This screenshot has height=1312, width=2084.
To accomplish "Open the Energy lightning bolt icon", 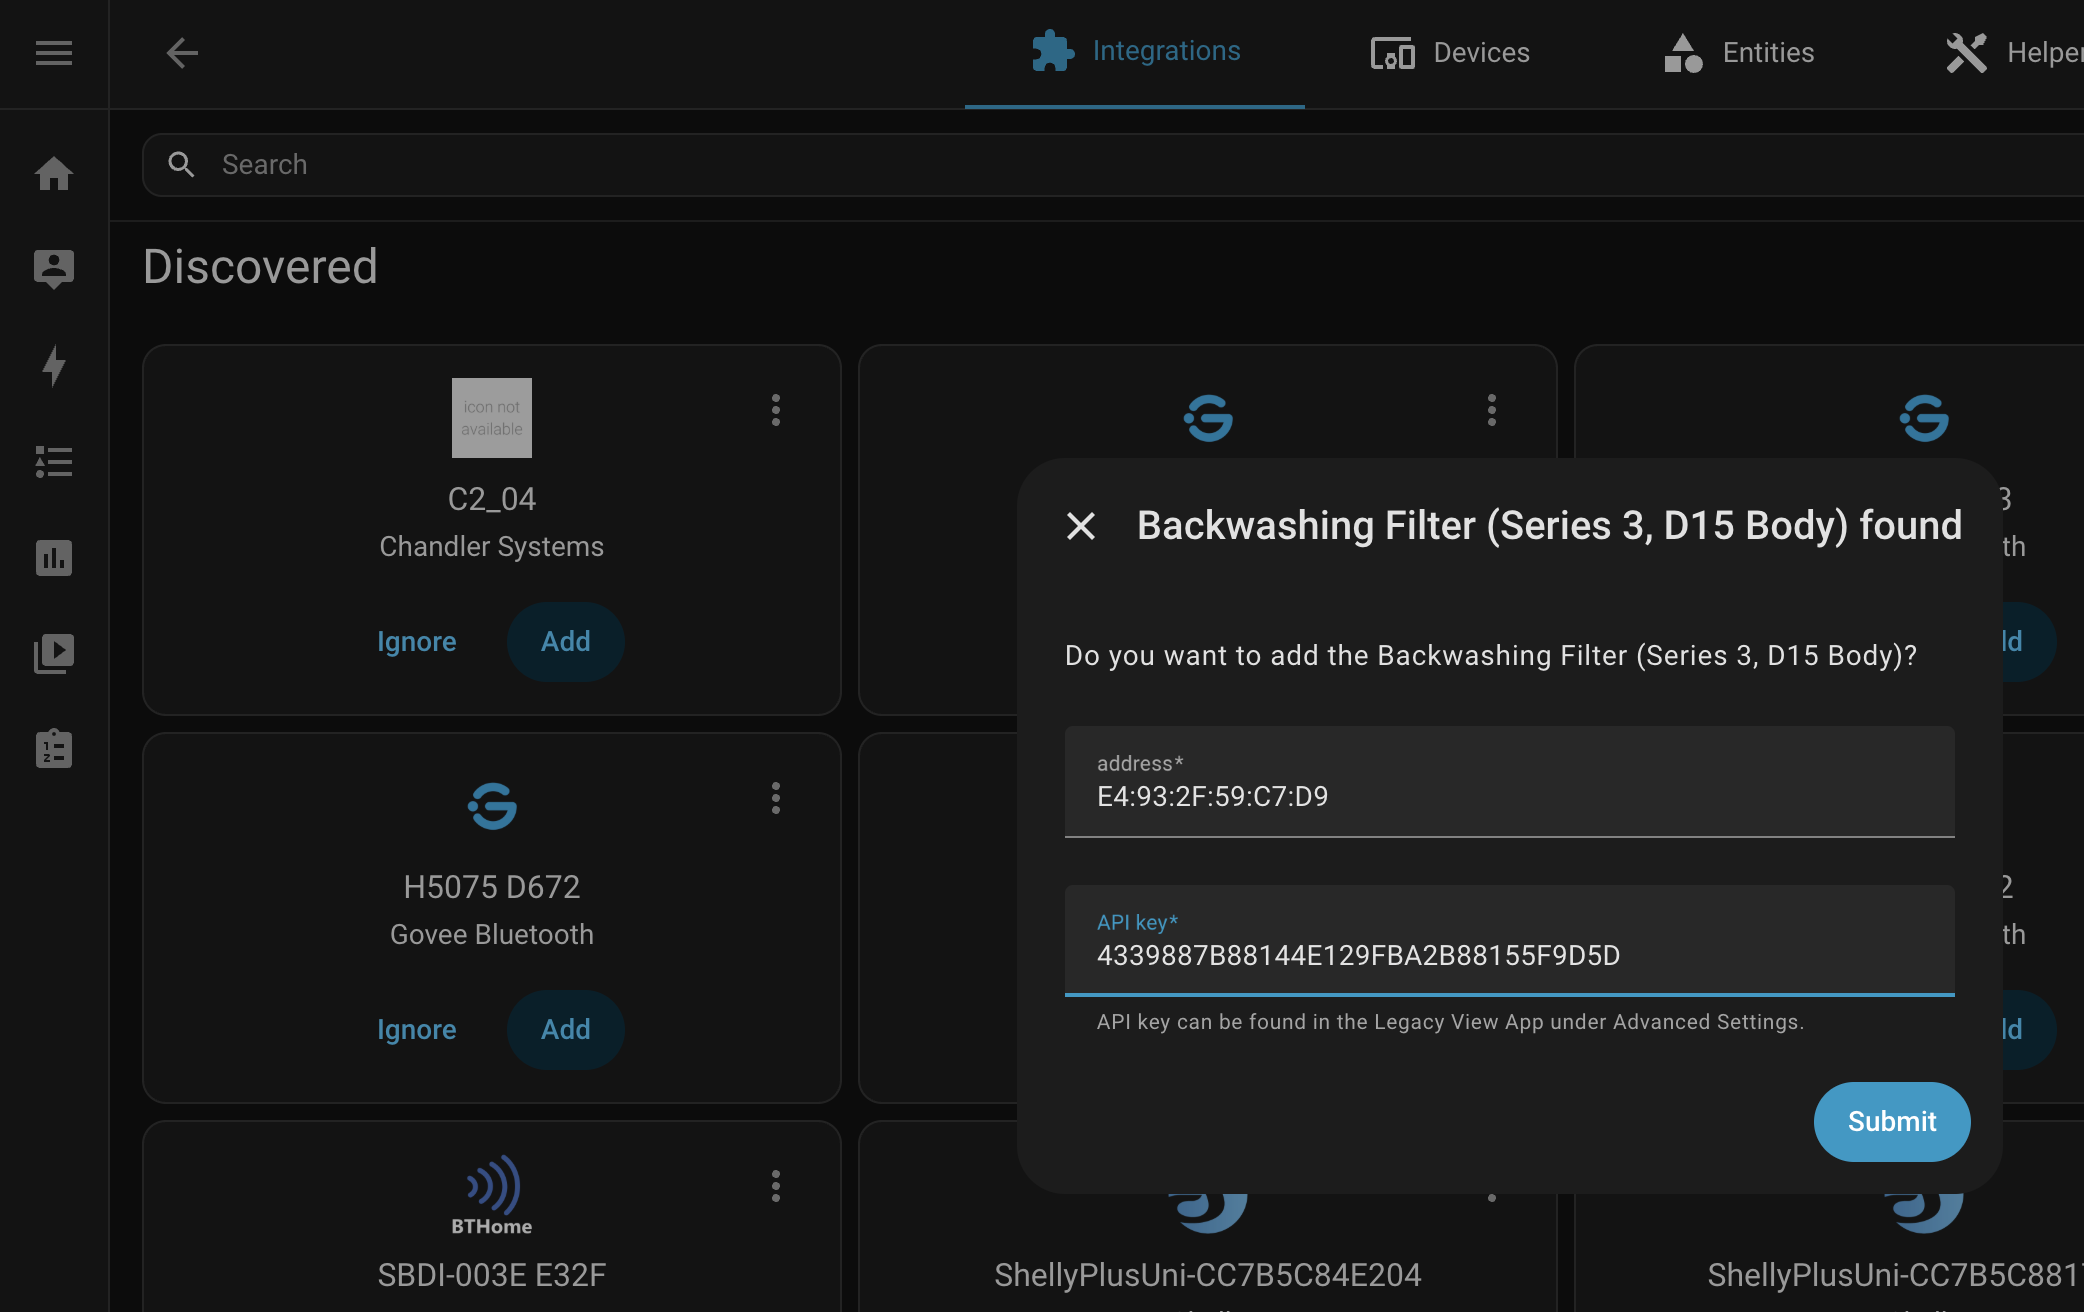I will (54, 366).
